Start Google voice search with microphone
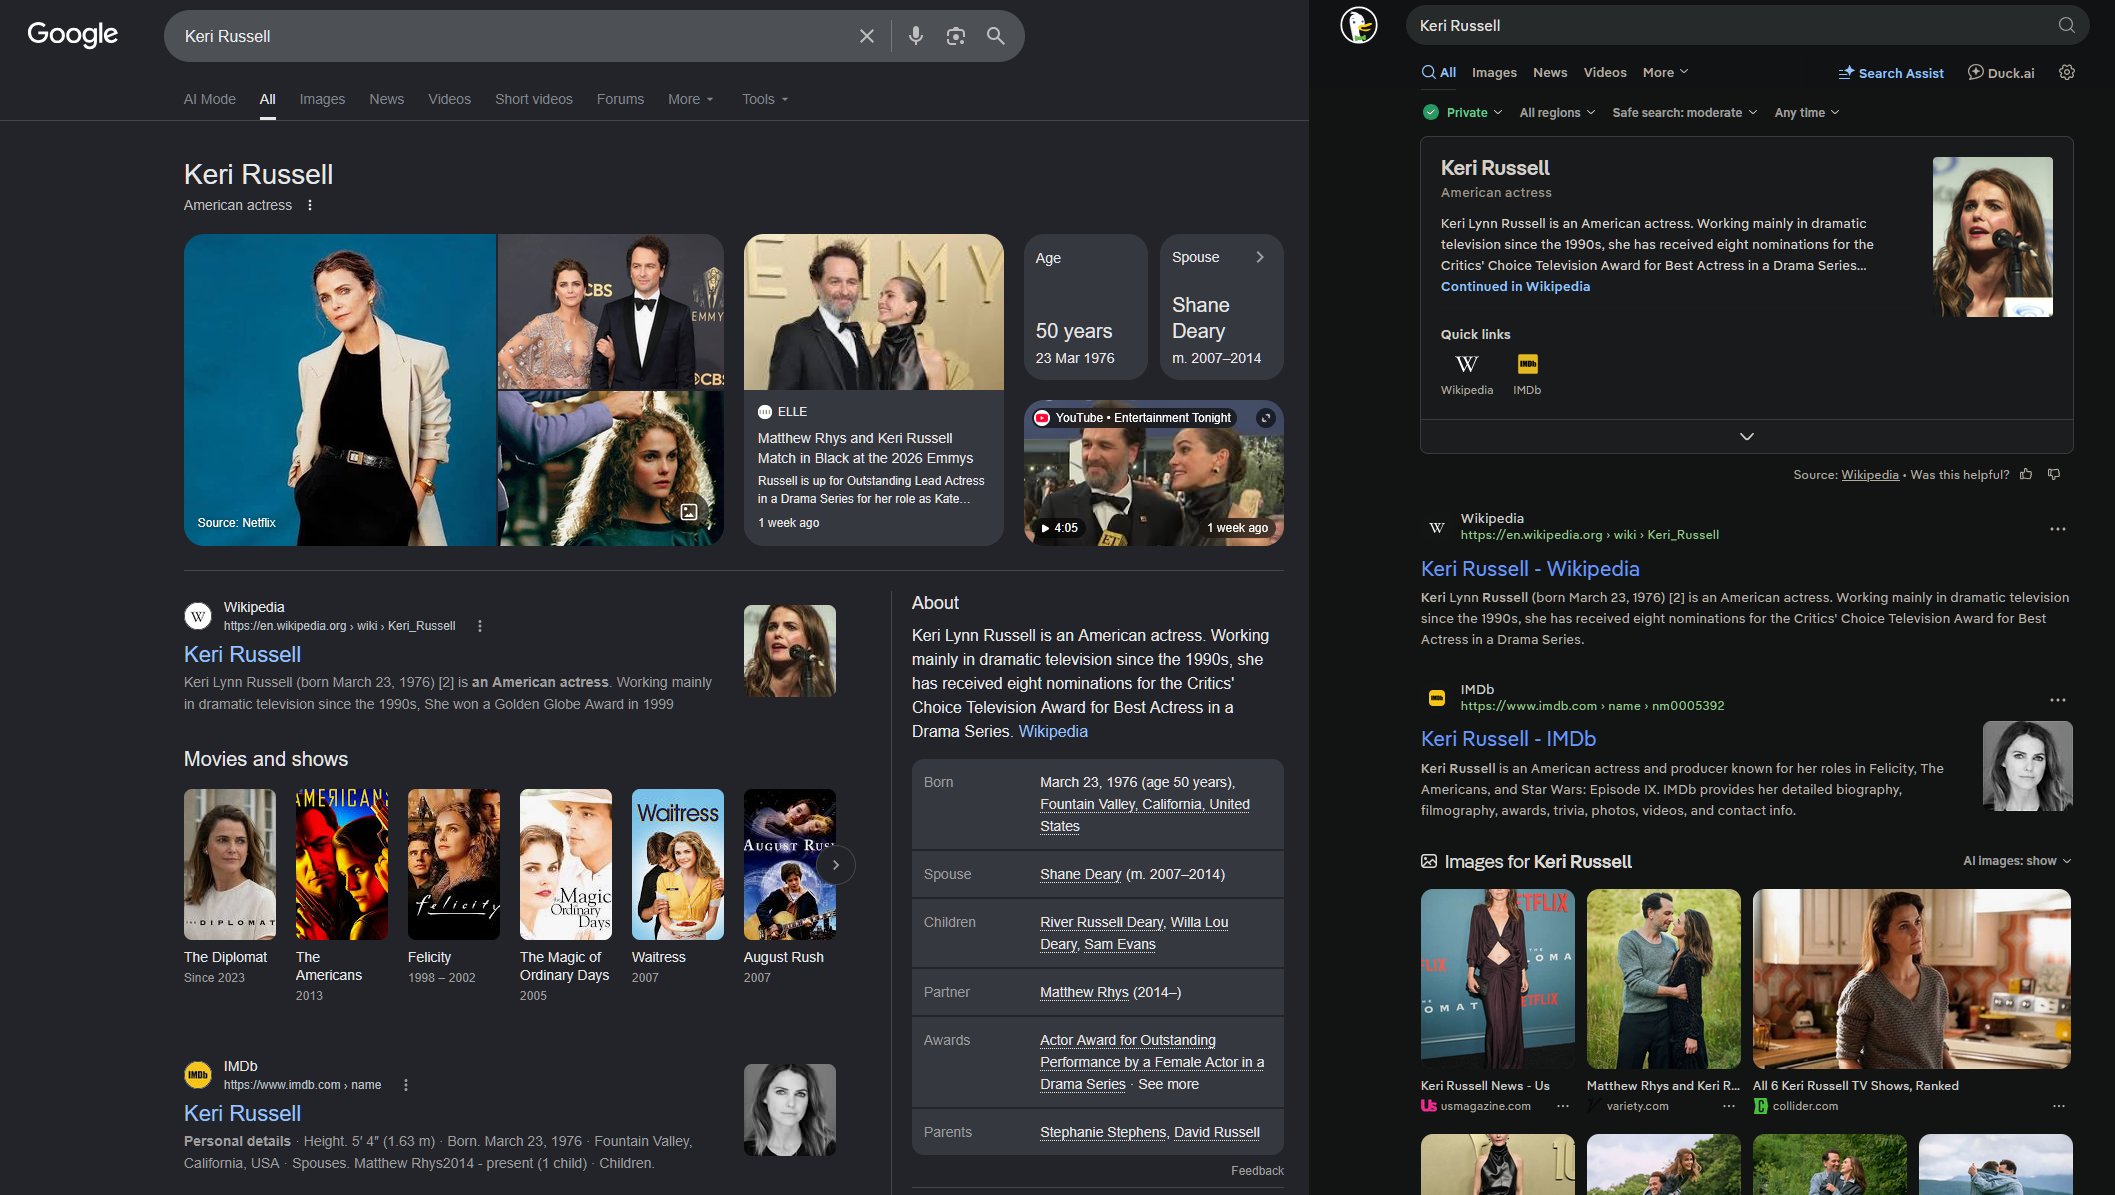 (915, 36)
